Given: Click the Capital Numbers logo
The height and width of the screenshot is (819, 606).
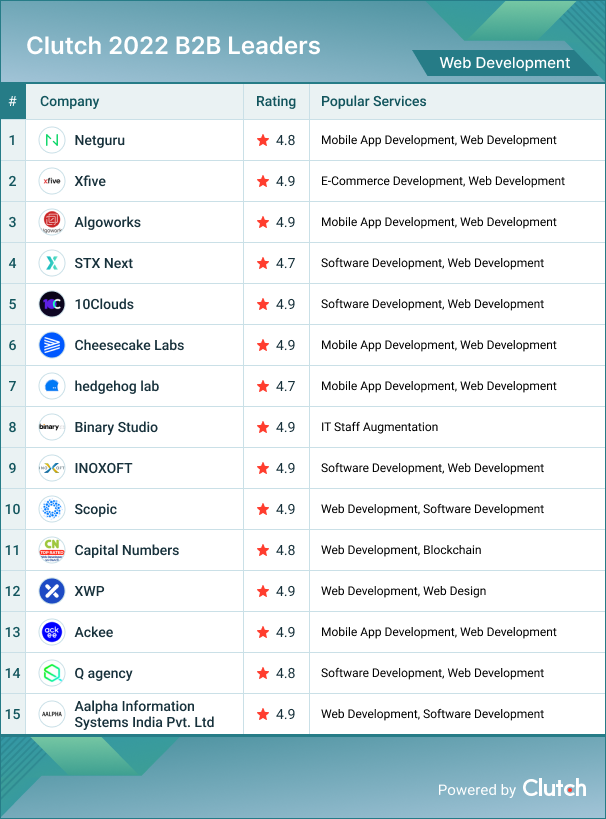Looking at the screenshot, I should 52,550.
